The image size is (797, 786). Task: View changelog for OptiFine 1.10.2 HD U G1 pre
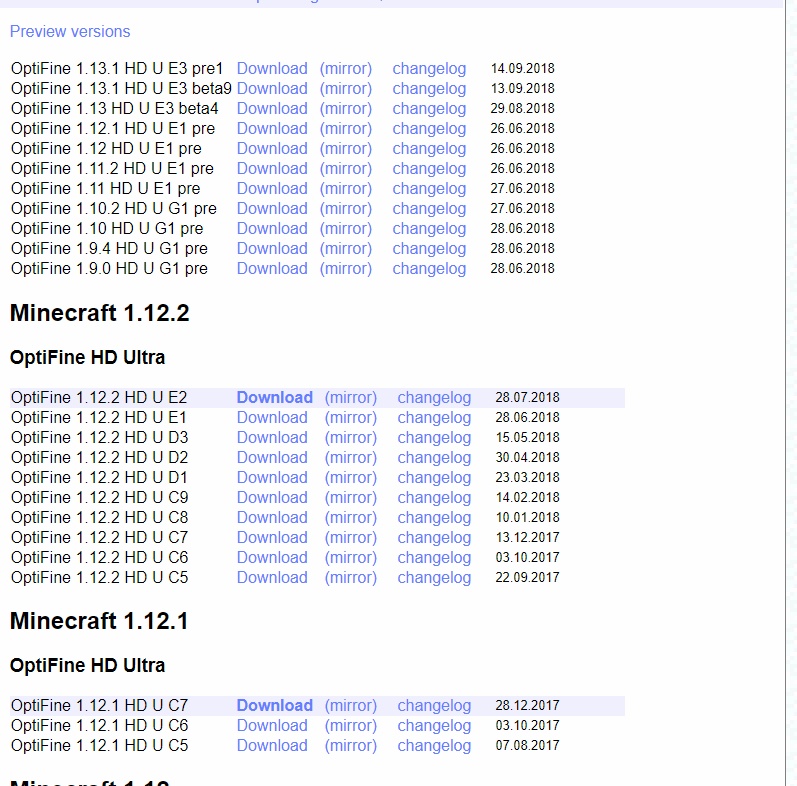click(429, 208)
